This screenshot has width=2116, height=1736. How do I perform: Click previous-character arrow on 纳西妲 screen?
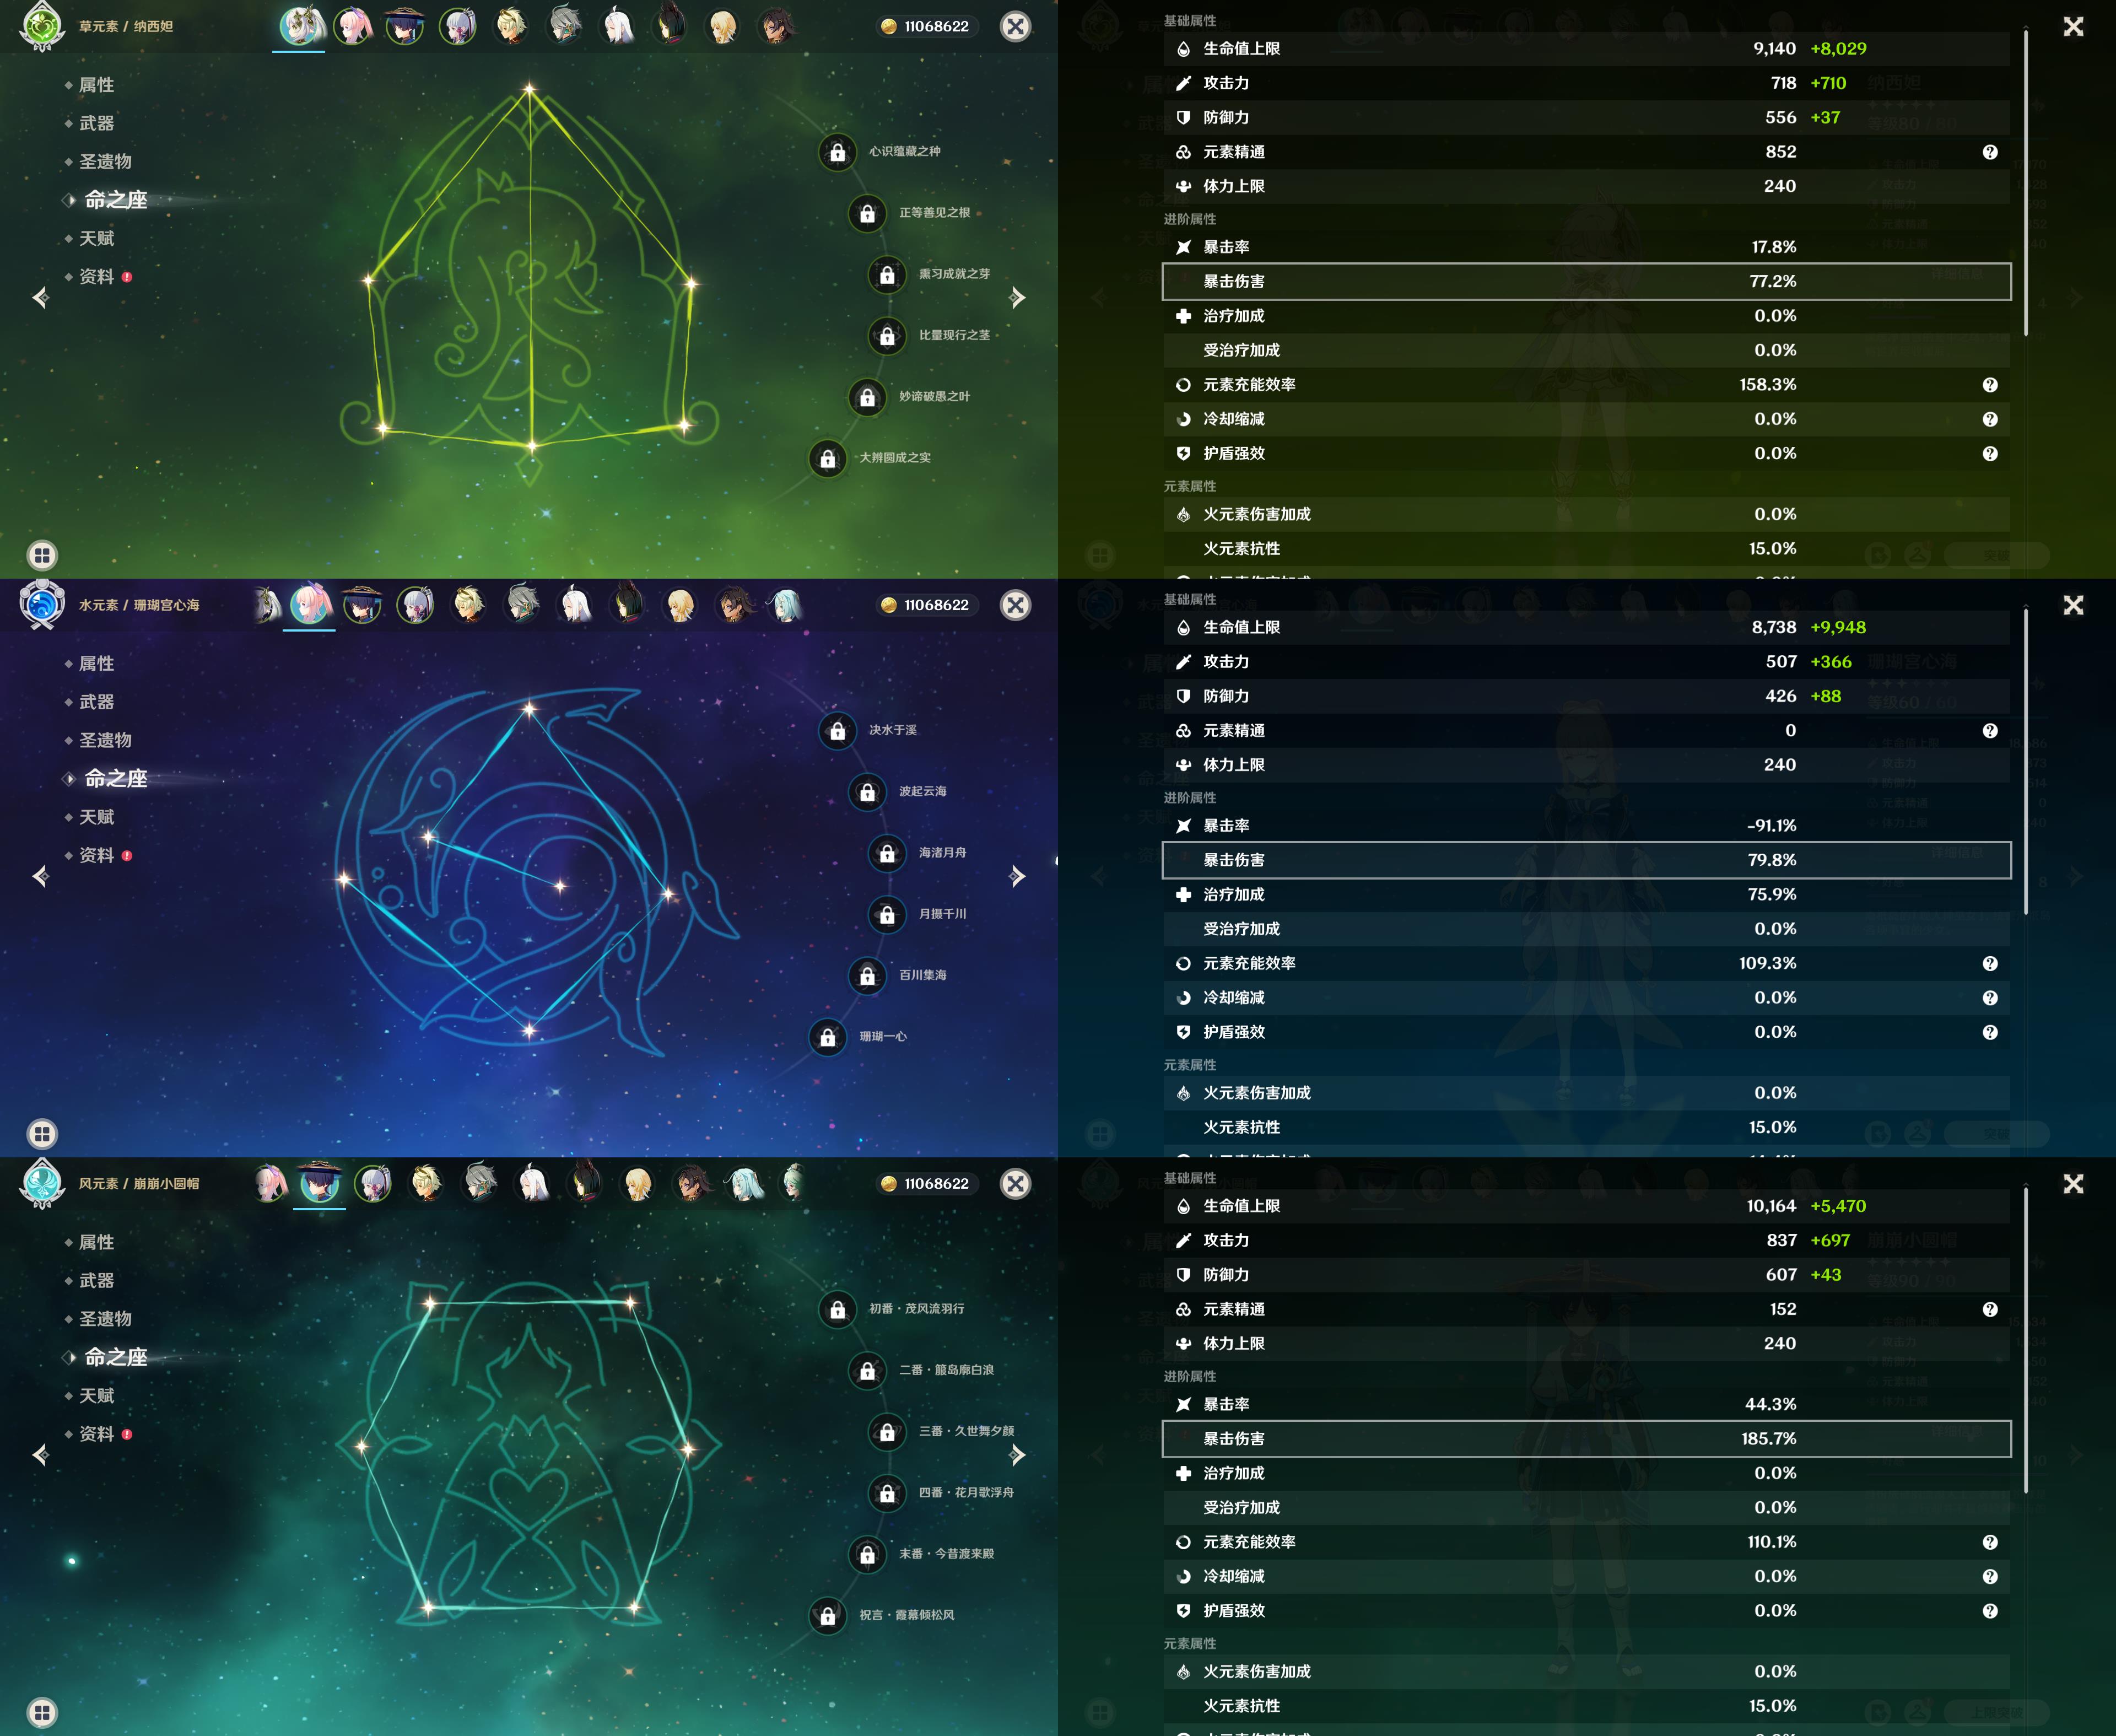point(41,298)
